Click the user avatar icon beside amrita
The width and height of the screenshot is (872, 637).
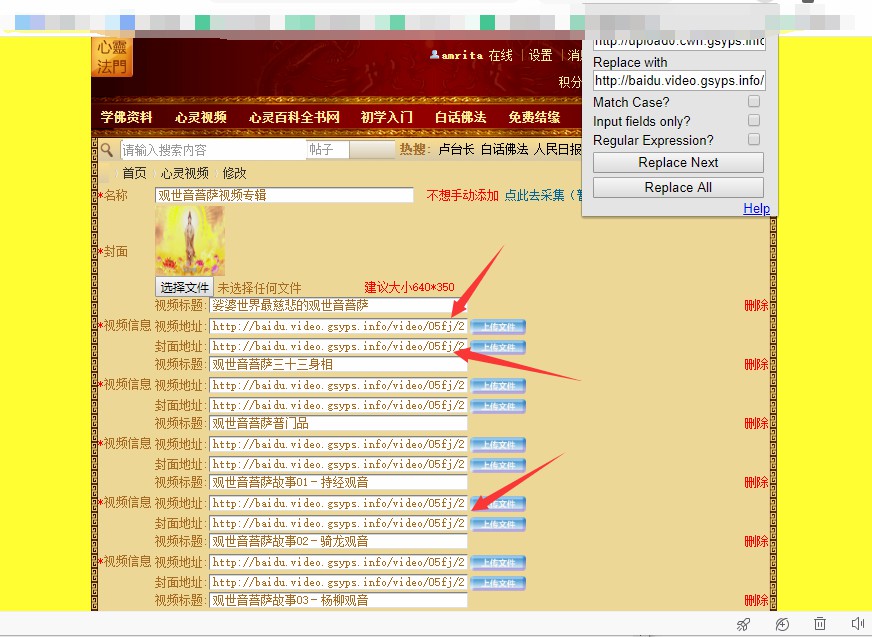[x=434, y=55]
